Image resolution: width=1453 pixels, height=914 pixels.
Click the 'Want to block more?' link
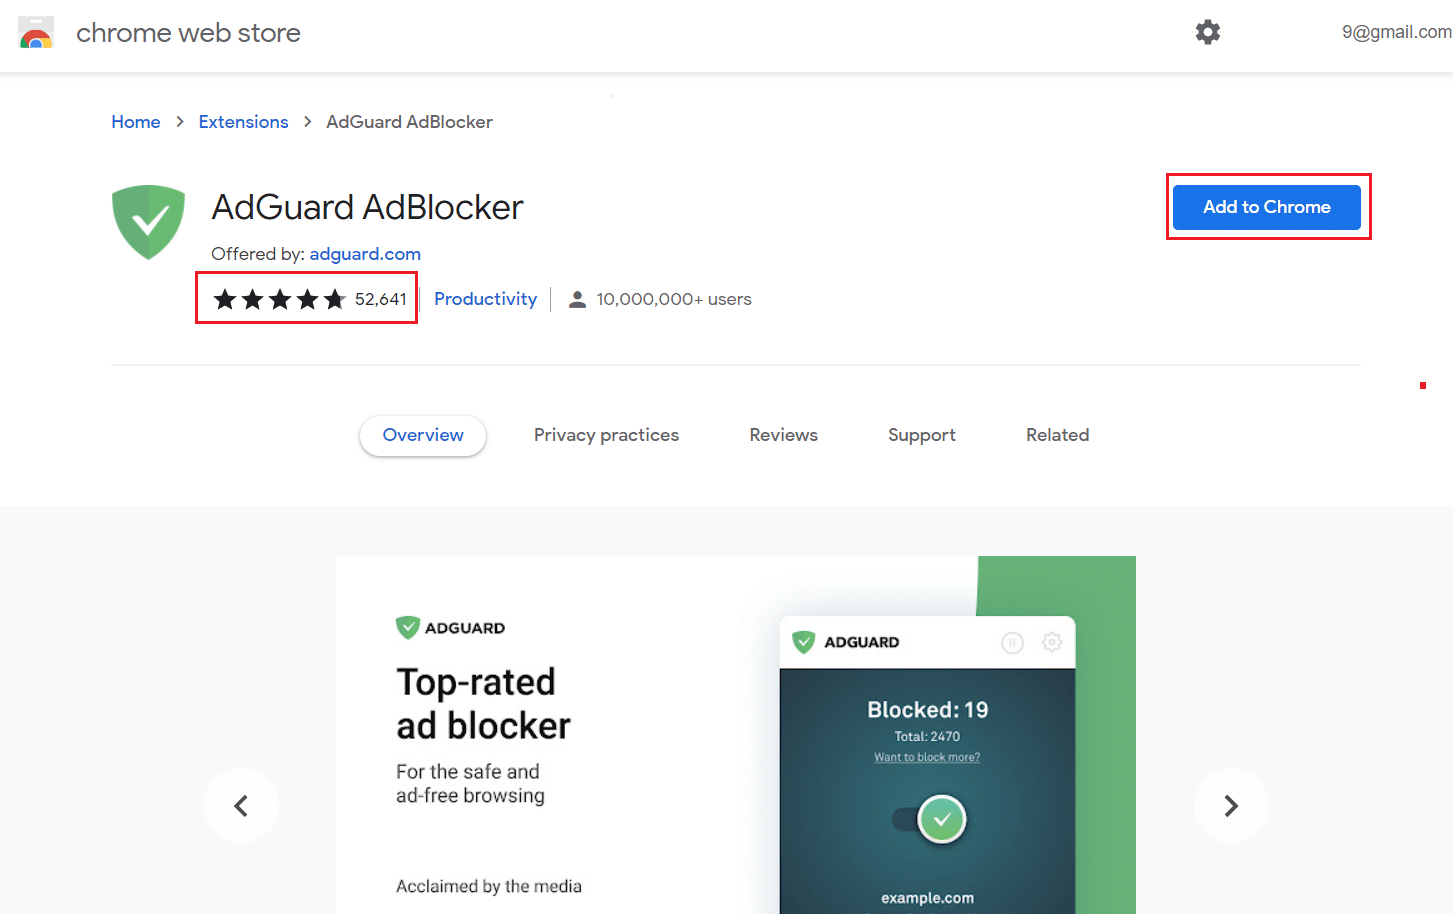click(x=927, y=757)
